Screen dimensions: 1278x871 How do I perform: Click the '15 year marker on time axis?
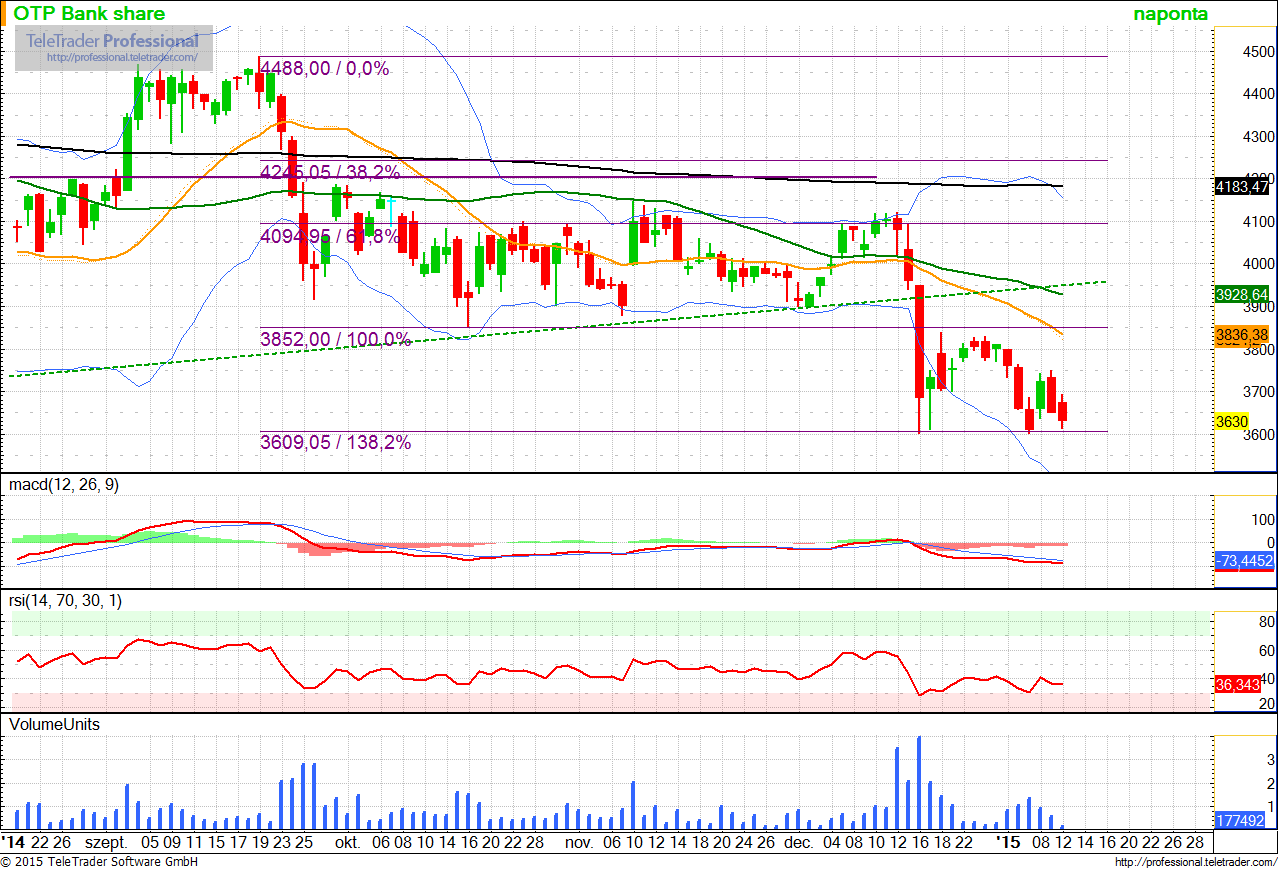pos(1007,844)
